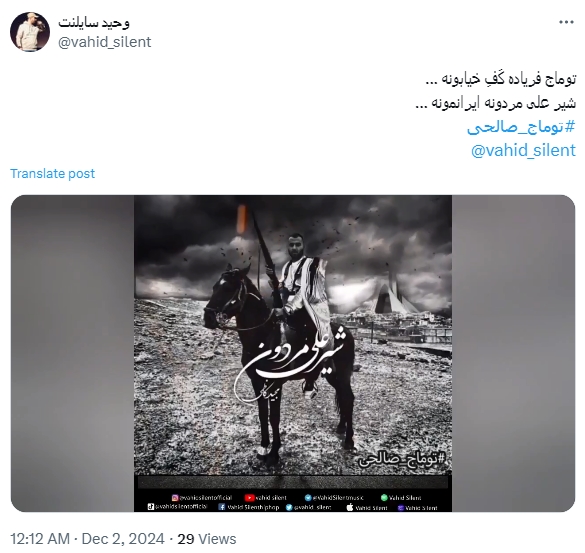The width and height of the screenshot is (585, 553).
Task: Open @vahid_silent handle under display name
Action: [x=104, y=42]
